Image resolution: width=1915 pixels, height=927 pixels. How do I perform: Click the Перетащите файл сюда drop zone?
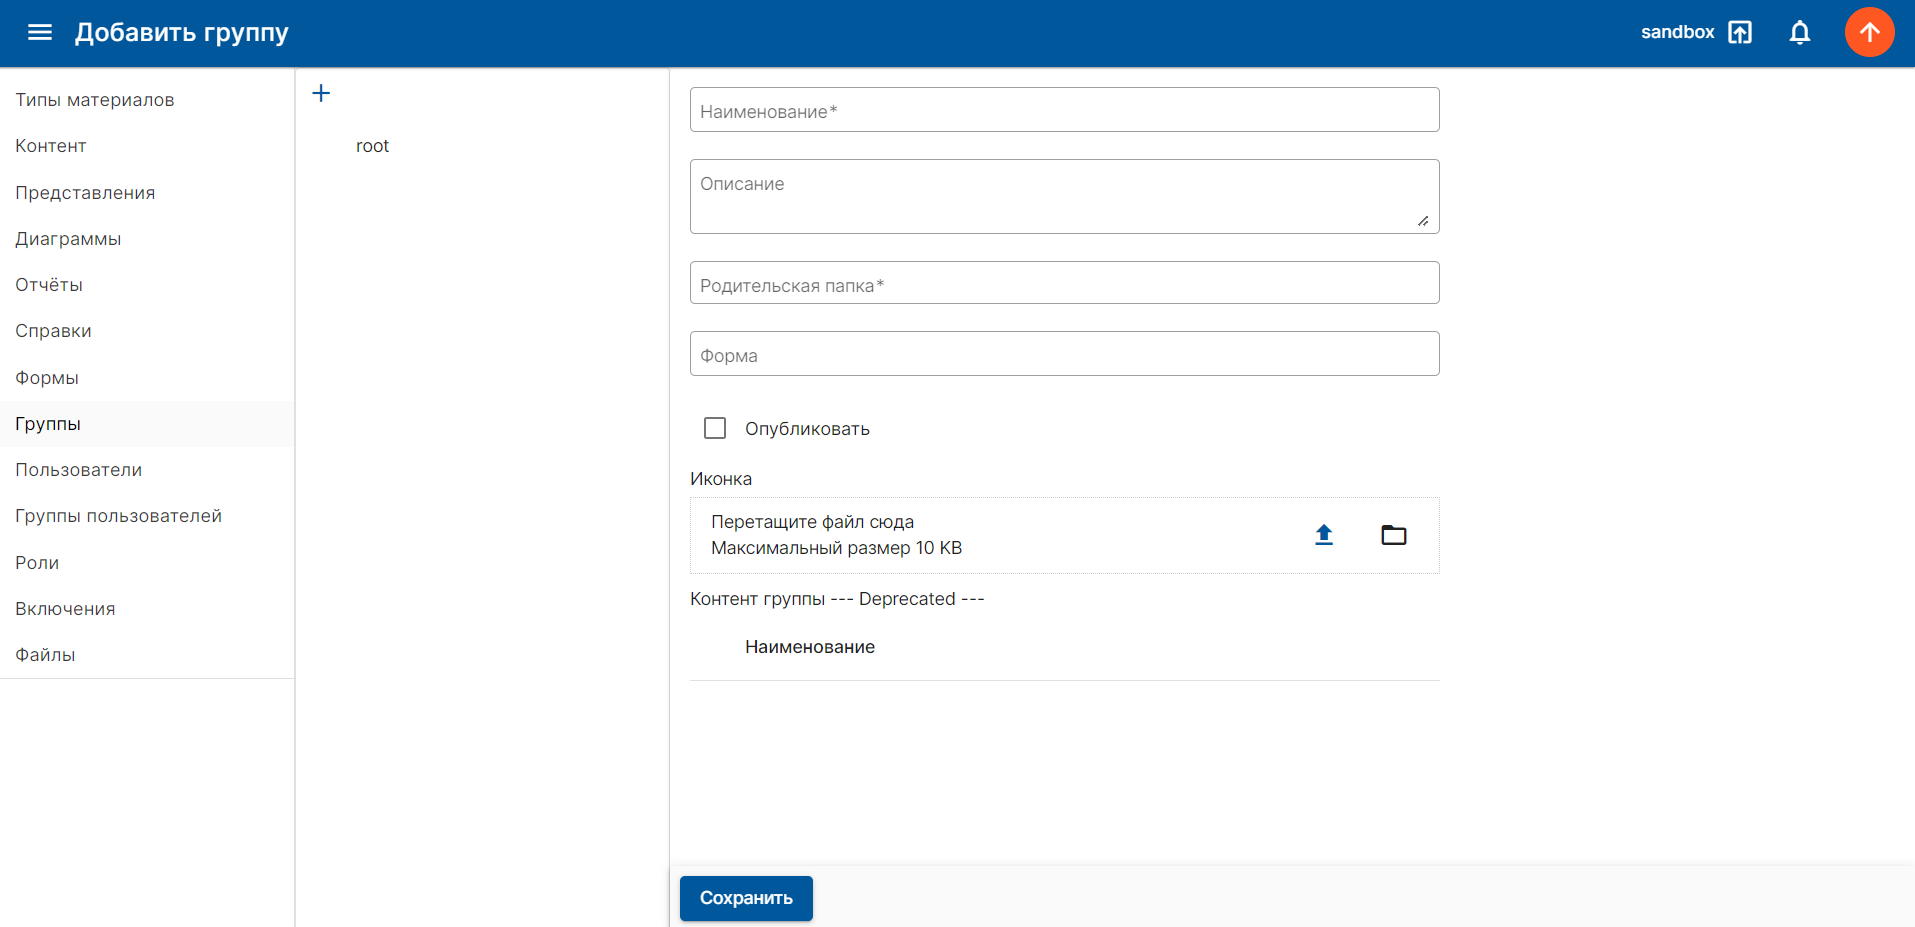(x=1064, y=535)
